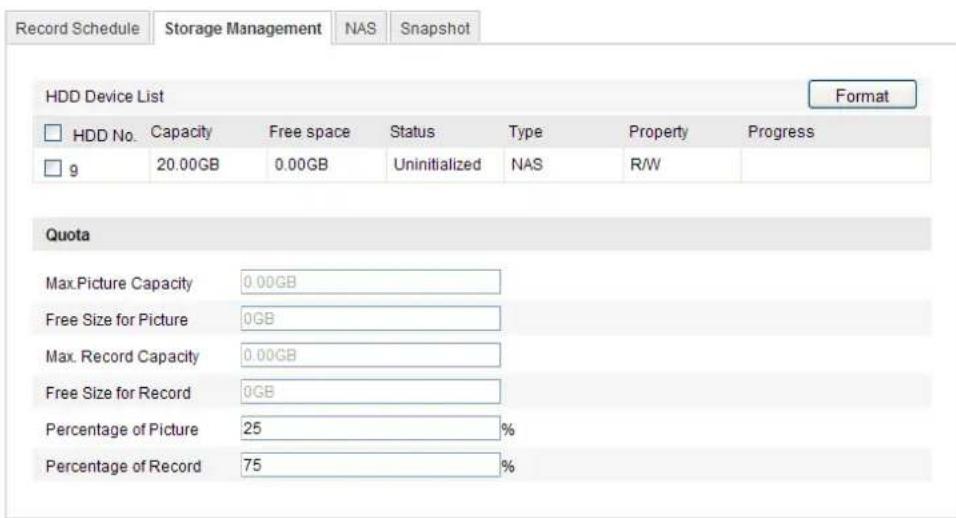
Task: Select the 20.00GB capacity cell
Action: coord(188,165)
